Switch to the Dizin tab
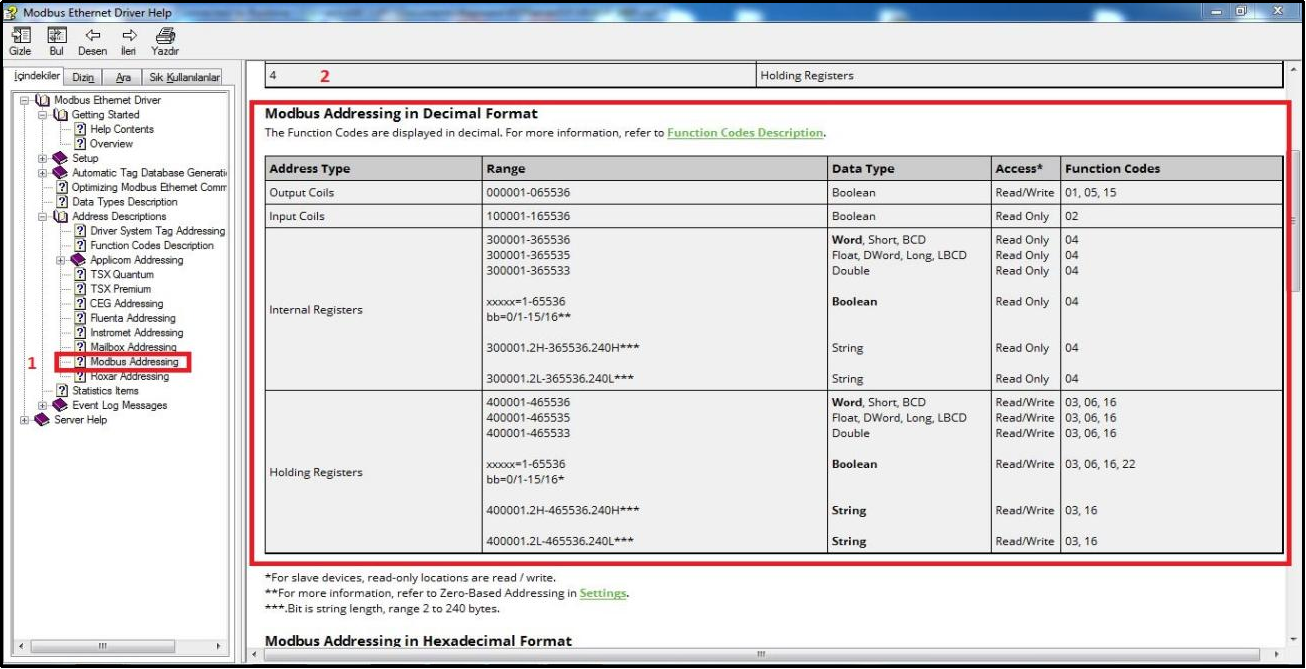 [x=84, y=77]
